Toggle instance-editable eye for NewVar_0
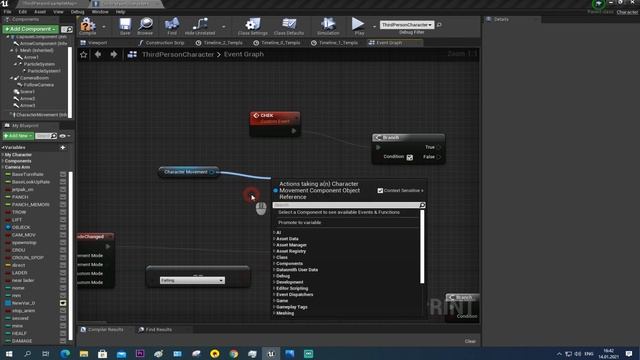This screenshot has height=360, width=640. click(63, 303)
